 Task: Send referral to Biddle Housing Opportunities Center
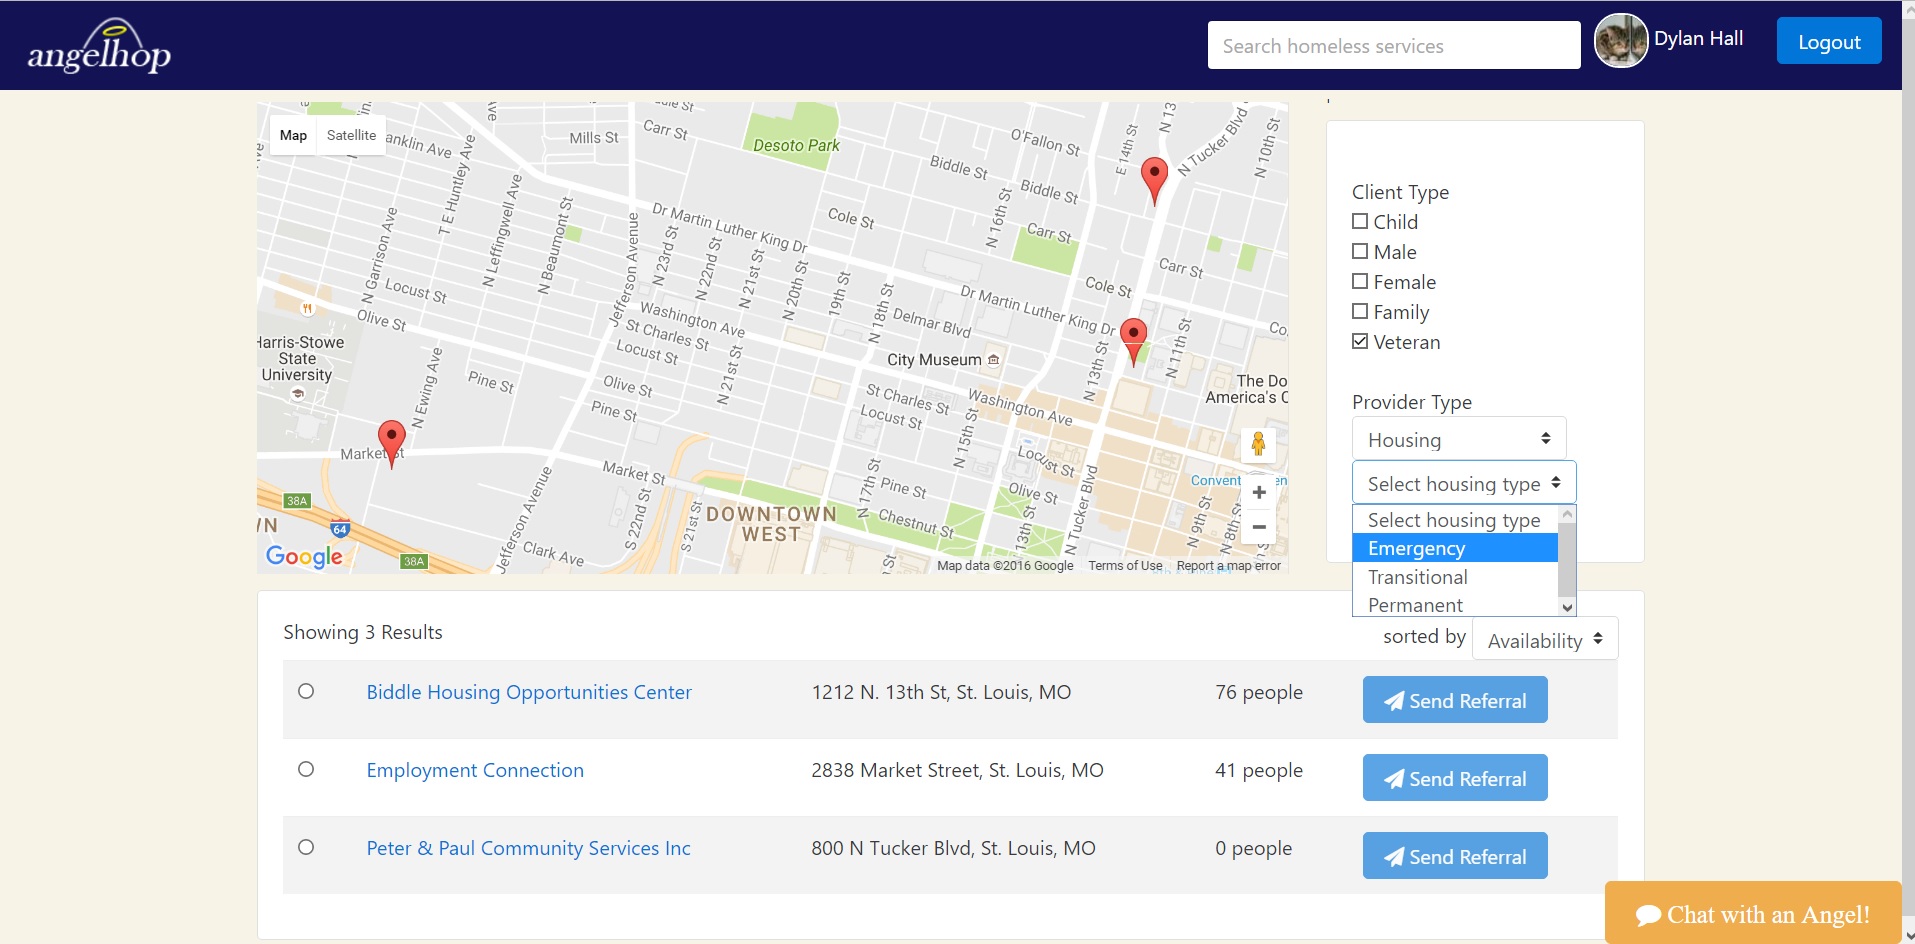point(1455,700)
